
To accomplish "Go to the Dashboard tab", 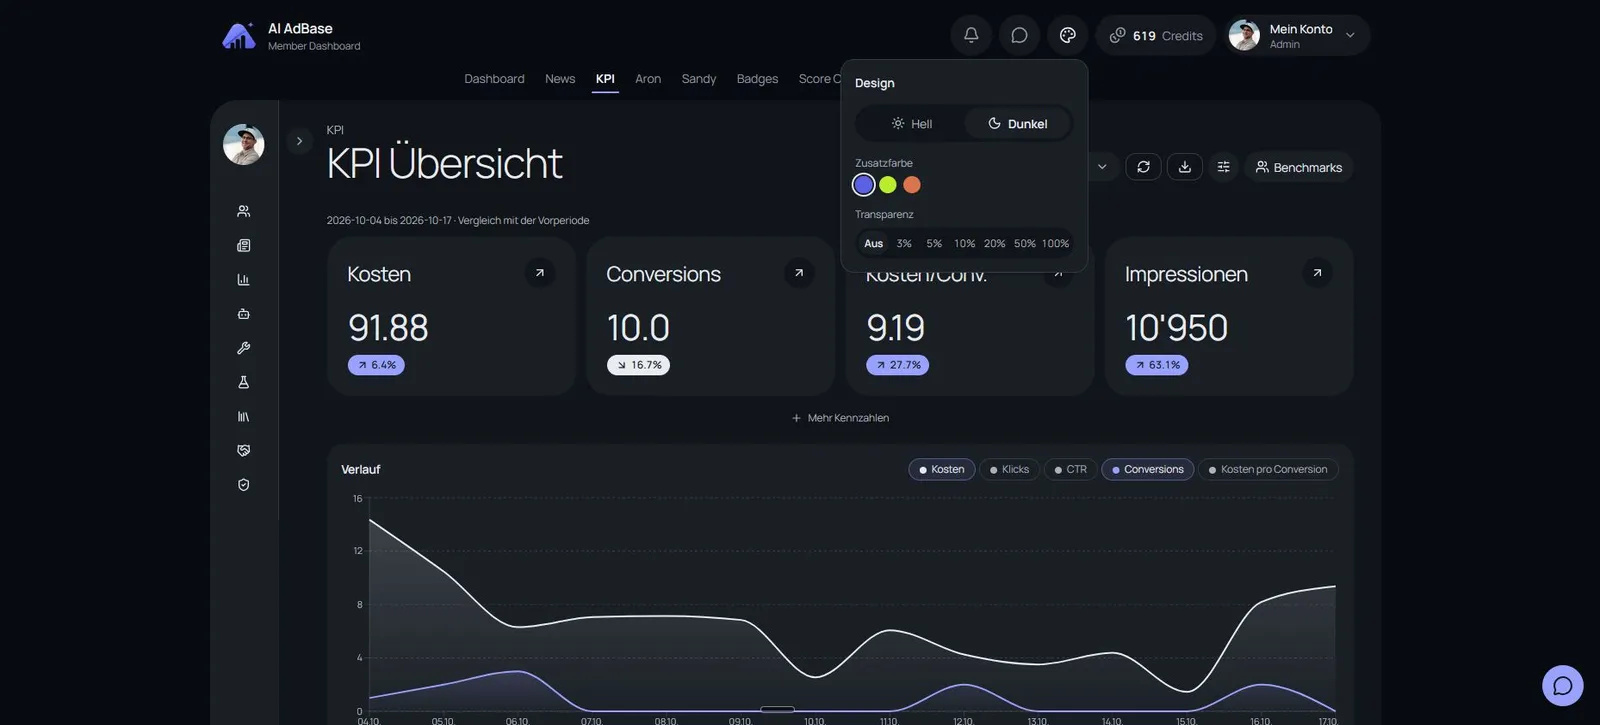I will [494, 79].
